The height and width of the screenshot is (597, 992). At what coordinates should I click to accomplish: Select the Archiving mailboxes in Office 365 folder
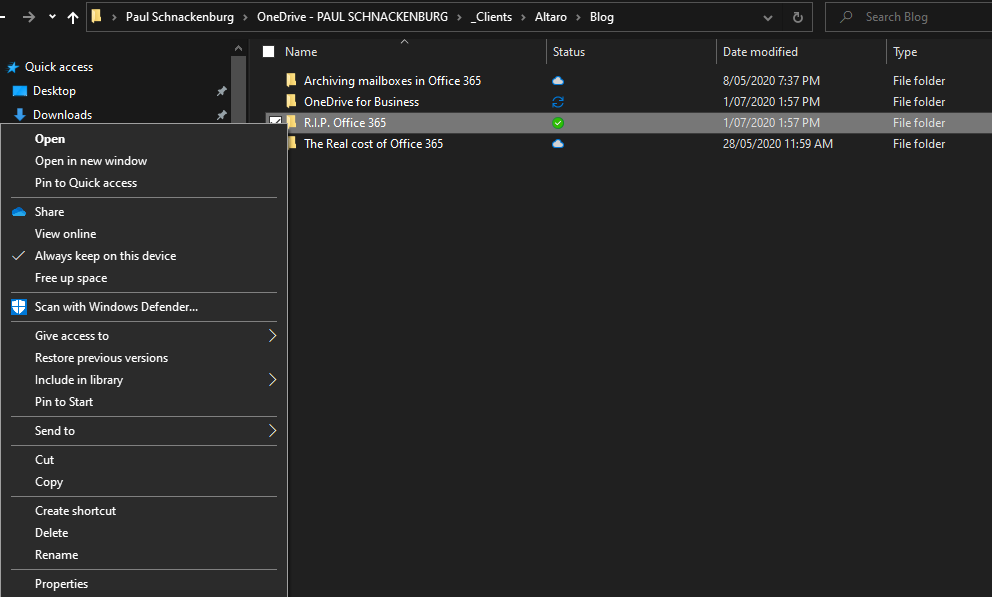pos(392,81)
